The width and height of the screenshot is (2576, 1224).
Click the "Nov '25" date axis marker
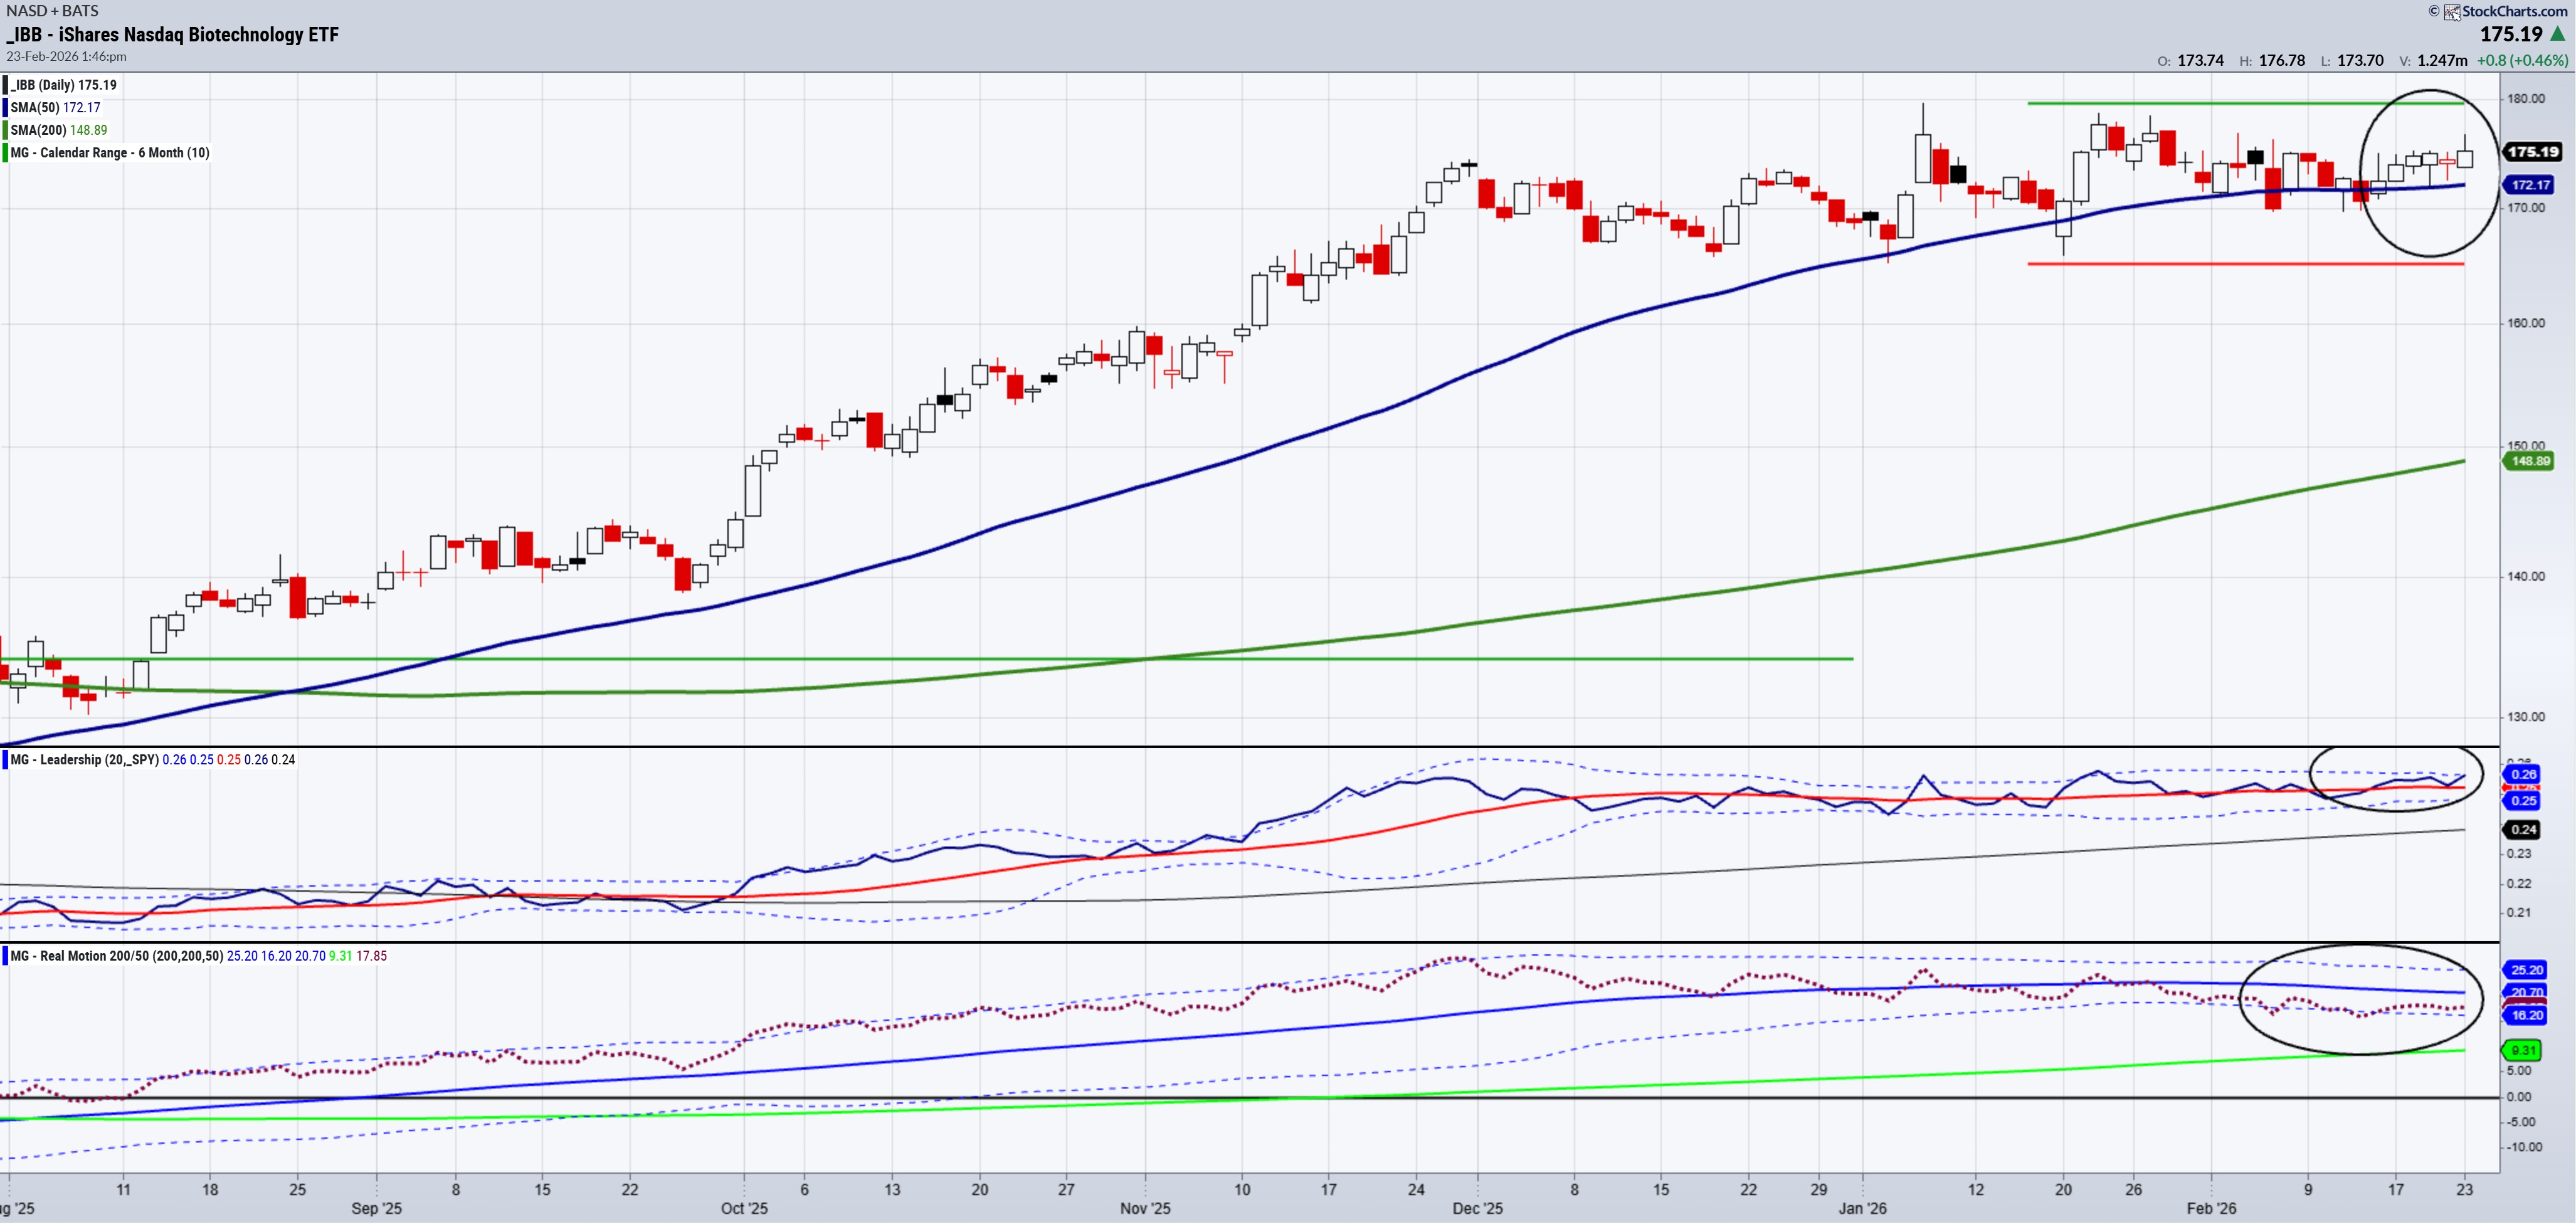coord(1146,1209)
